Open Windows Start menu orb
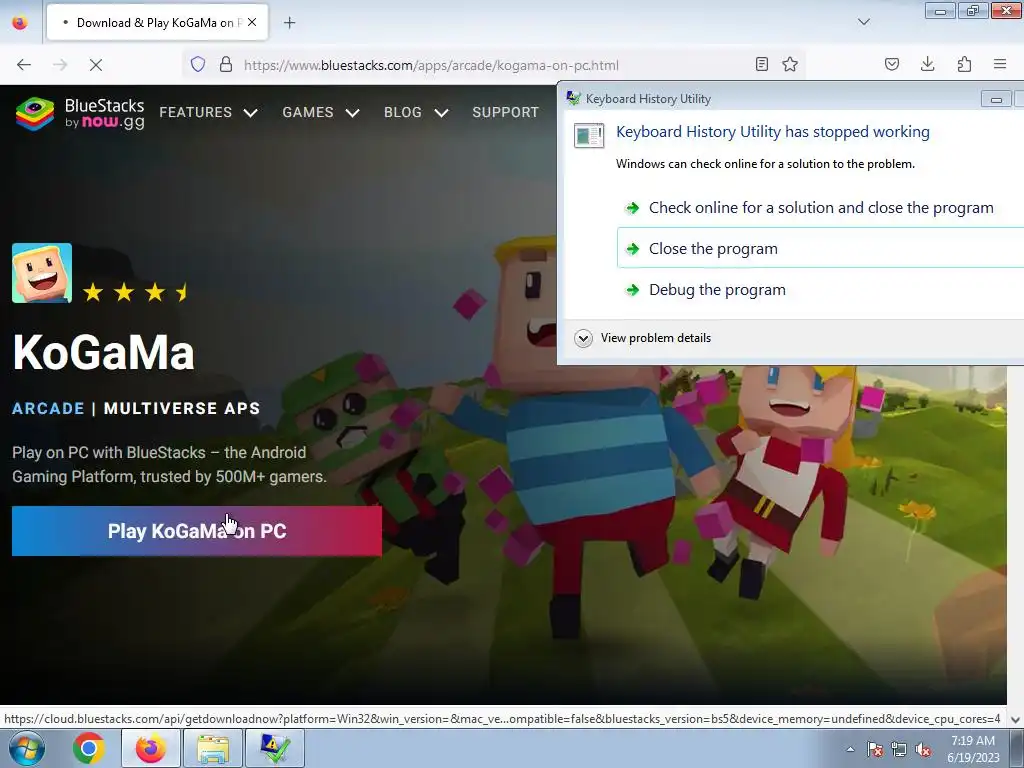The height and width of the screenshot is (768, 1024). (x=27, y=748)
